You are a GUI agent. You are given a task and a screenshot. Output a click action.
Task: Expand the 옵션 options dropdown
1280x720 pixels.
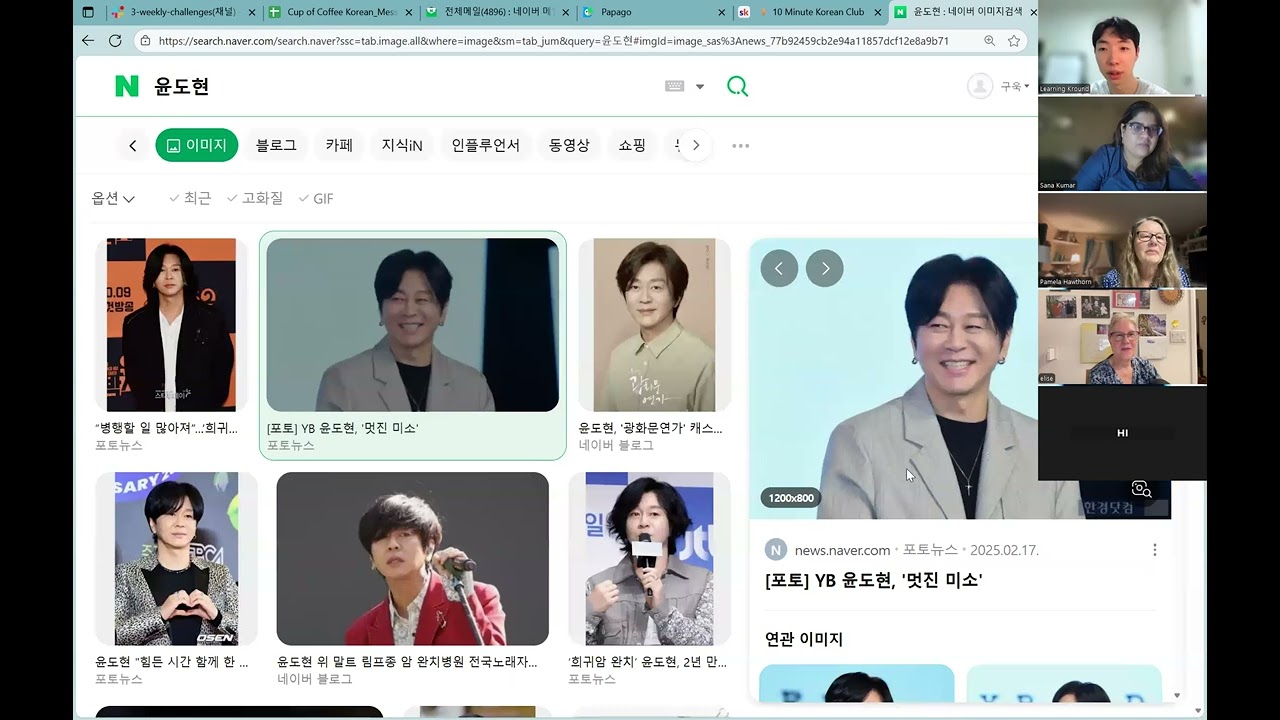click(113, 199)
